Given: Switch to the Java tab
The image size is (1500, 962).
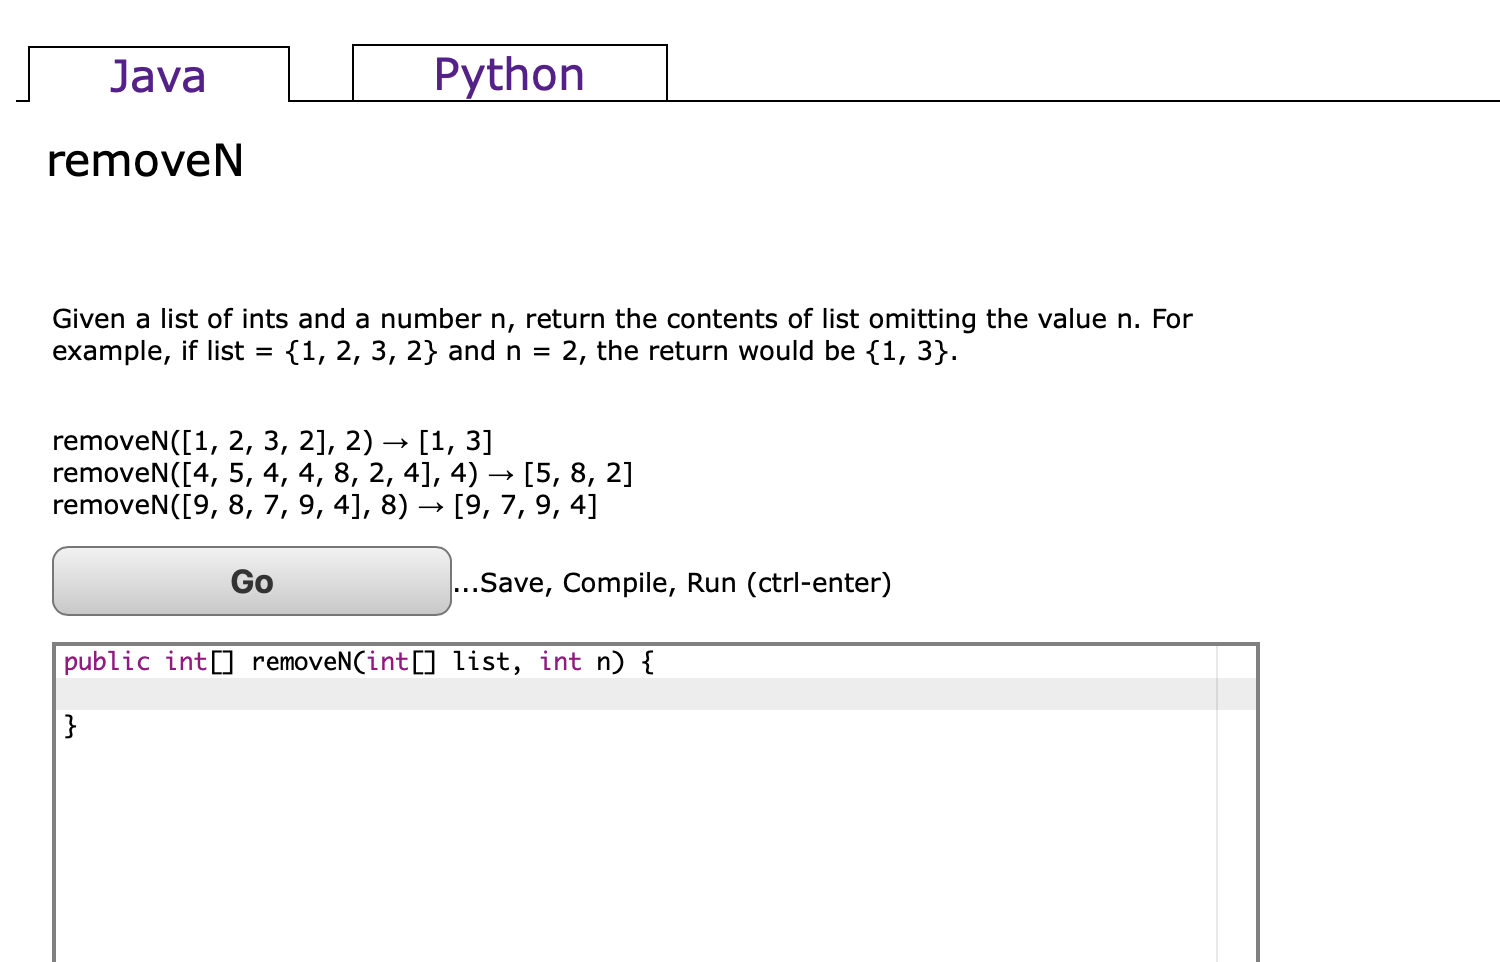Looking at the screenshot, I should 158,75.
